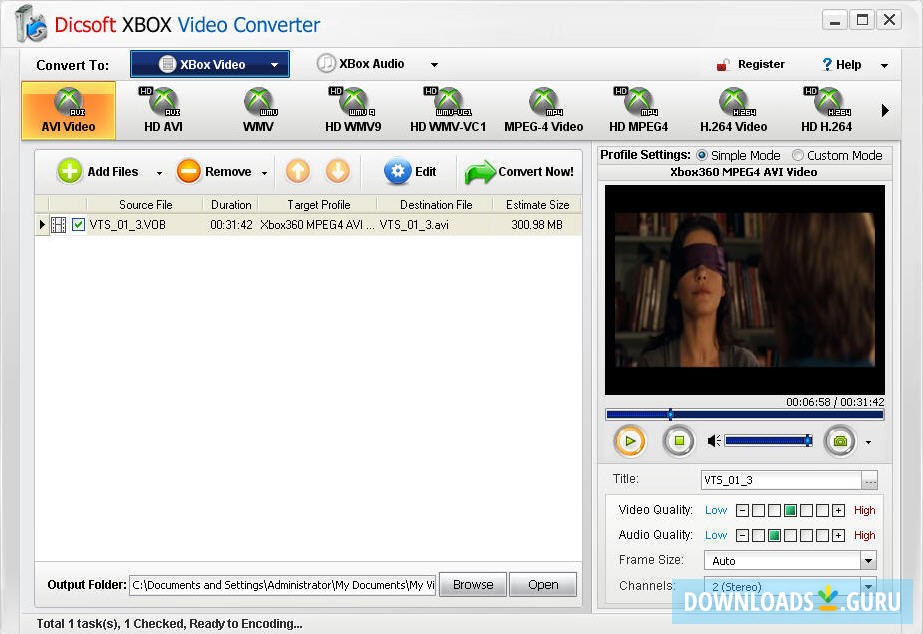Image resolution: width=923 pixels, height=634 pixels.
Task: Open the Frame Size dropdown
Action: [866, 560]
